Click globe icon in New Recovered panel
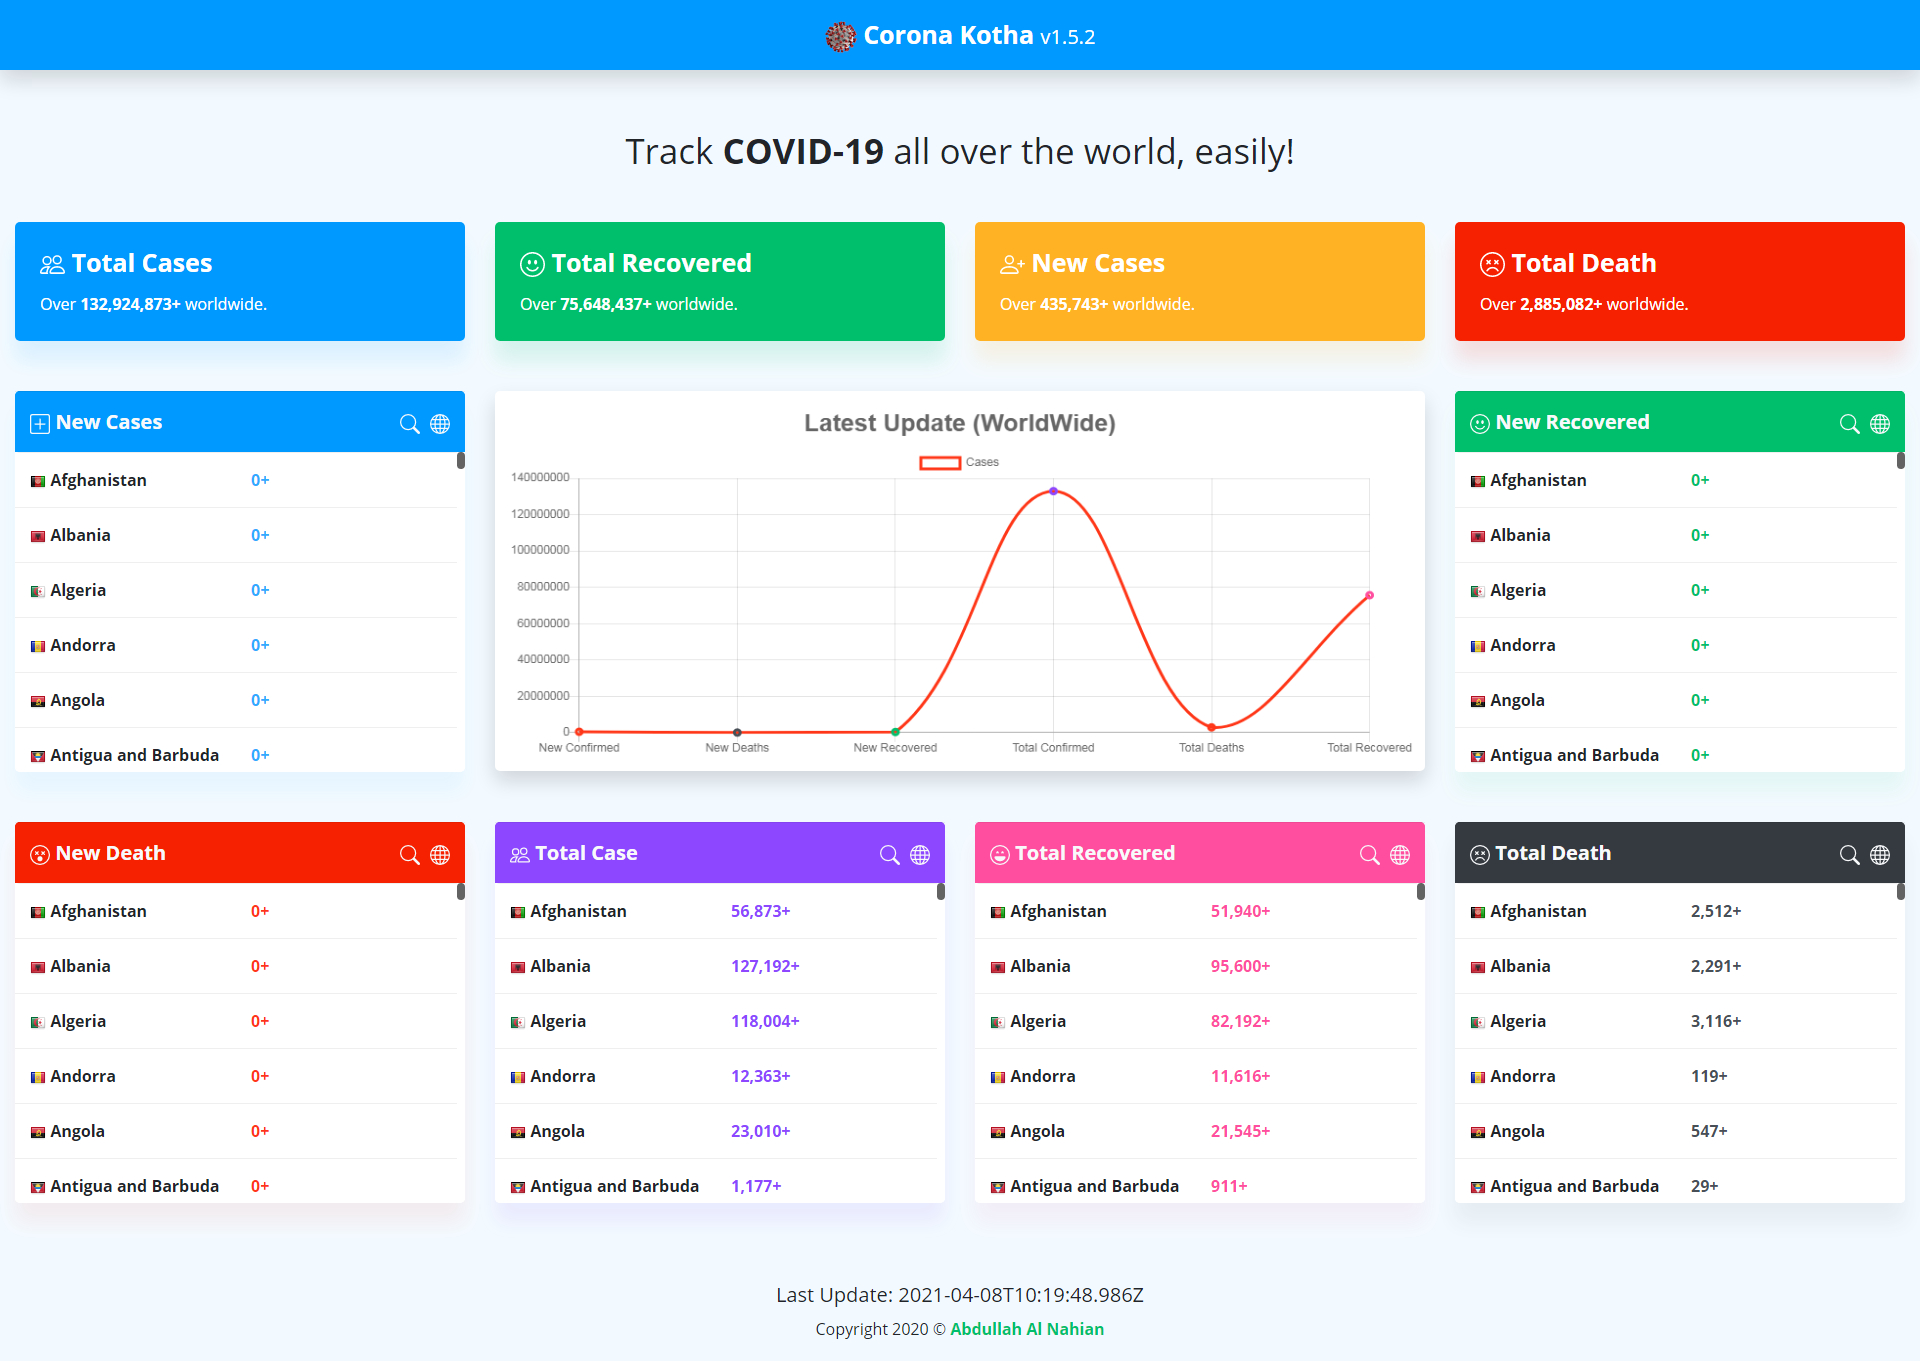Screen dimensions: 1920x1361 point(1880,423)
